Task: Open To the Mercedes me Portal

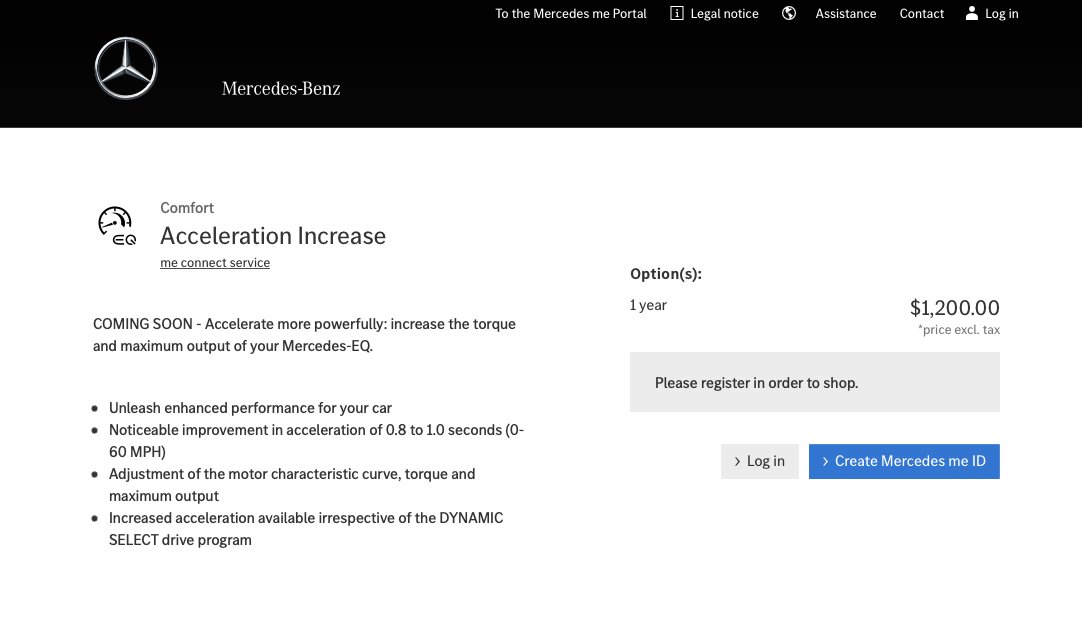Action: point(571,14)
